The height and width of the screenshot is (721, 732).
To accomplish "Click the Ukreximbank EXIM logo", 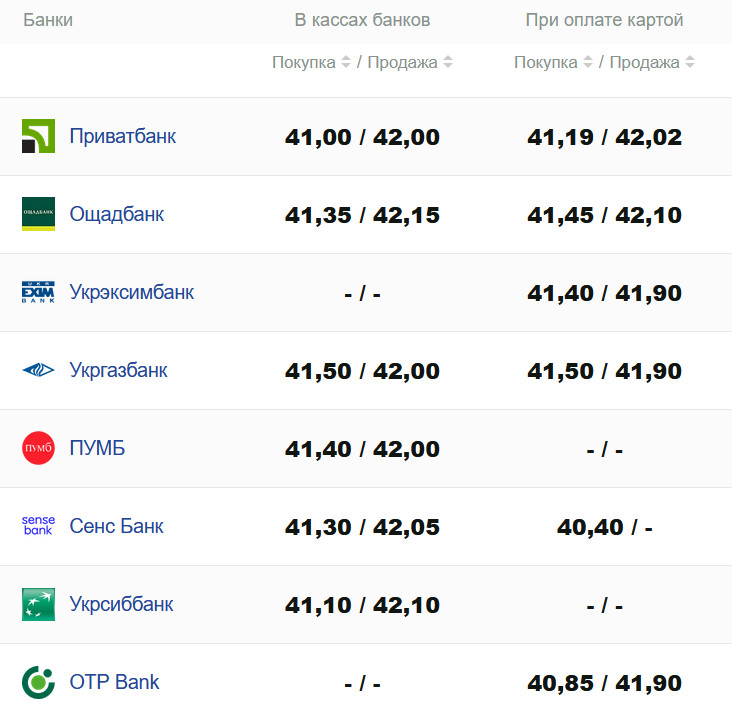I will tap(38, 292).
